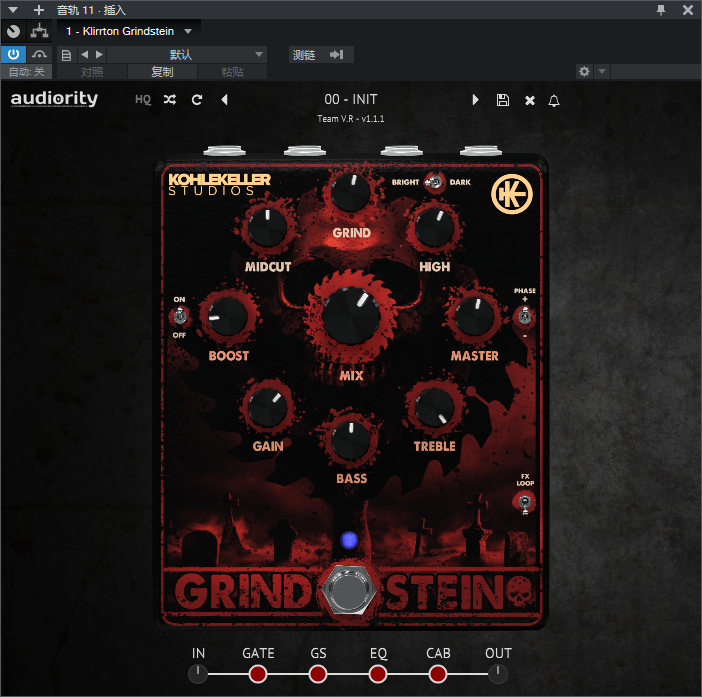Screen dimensions: 702x697
Task: Open notifications bell icon
Action: point(554,100)
